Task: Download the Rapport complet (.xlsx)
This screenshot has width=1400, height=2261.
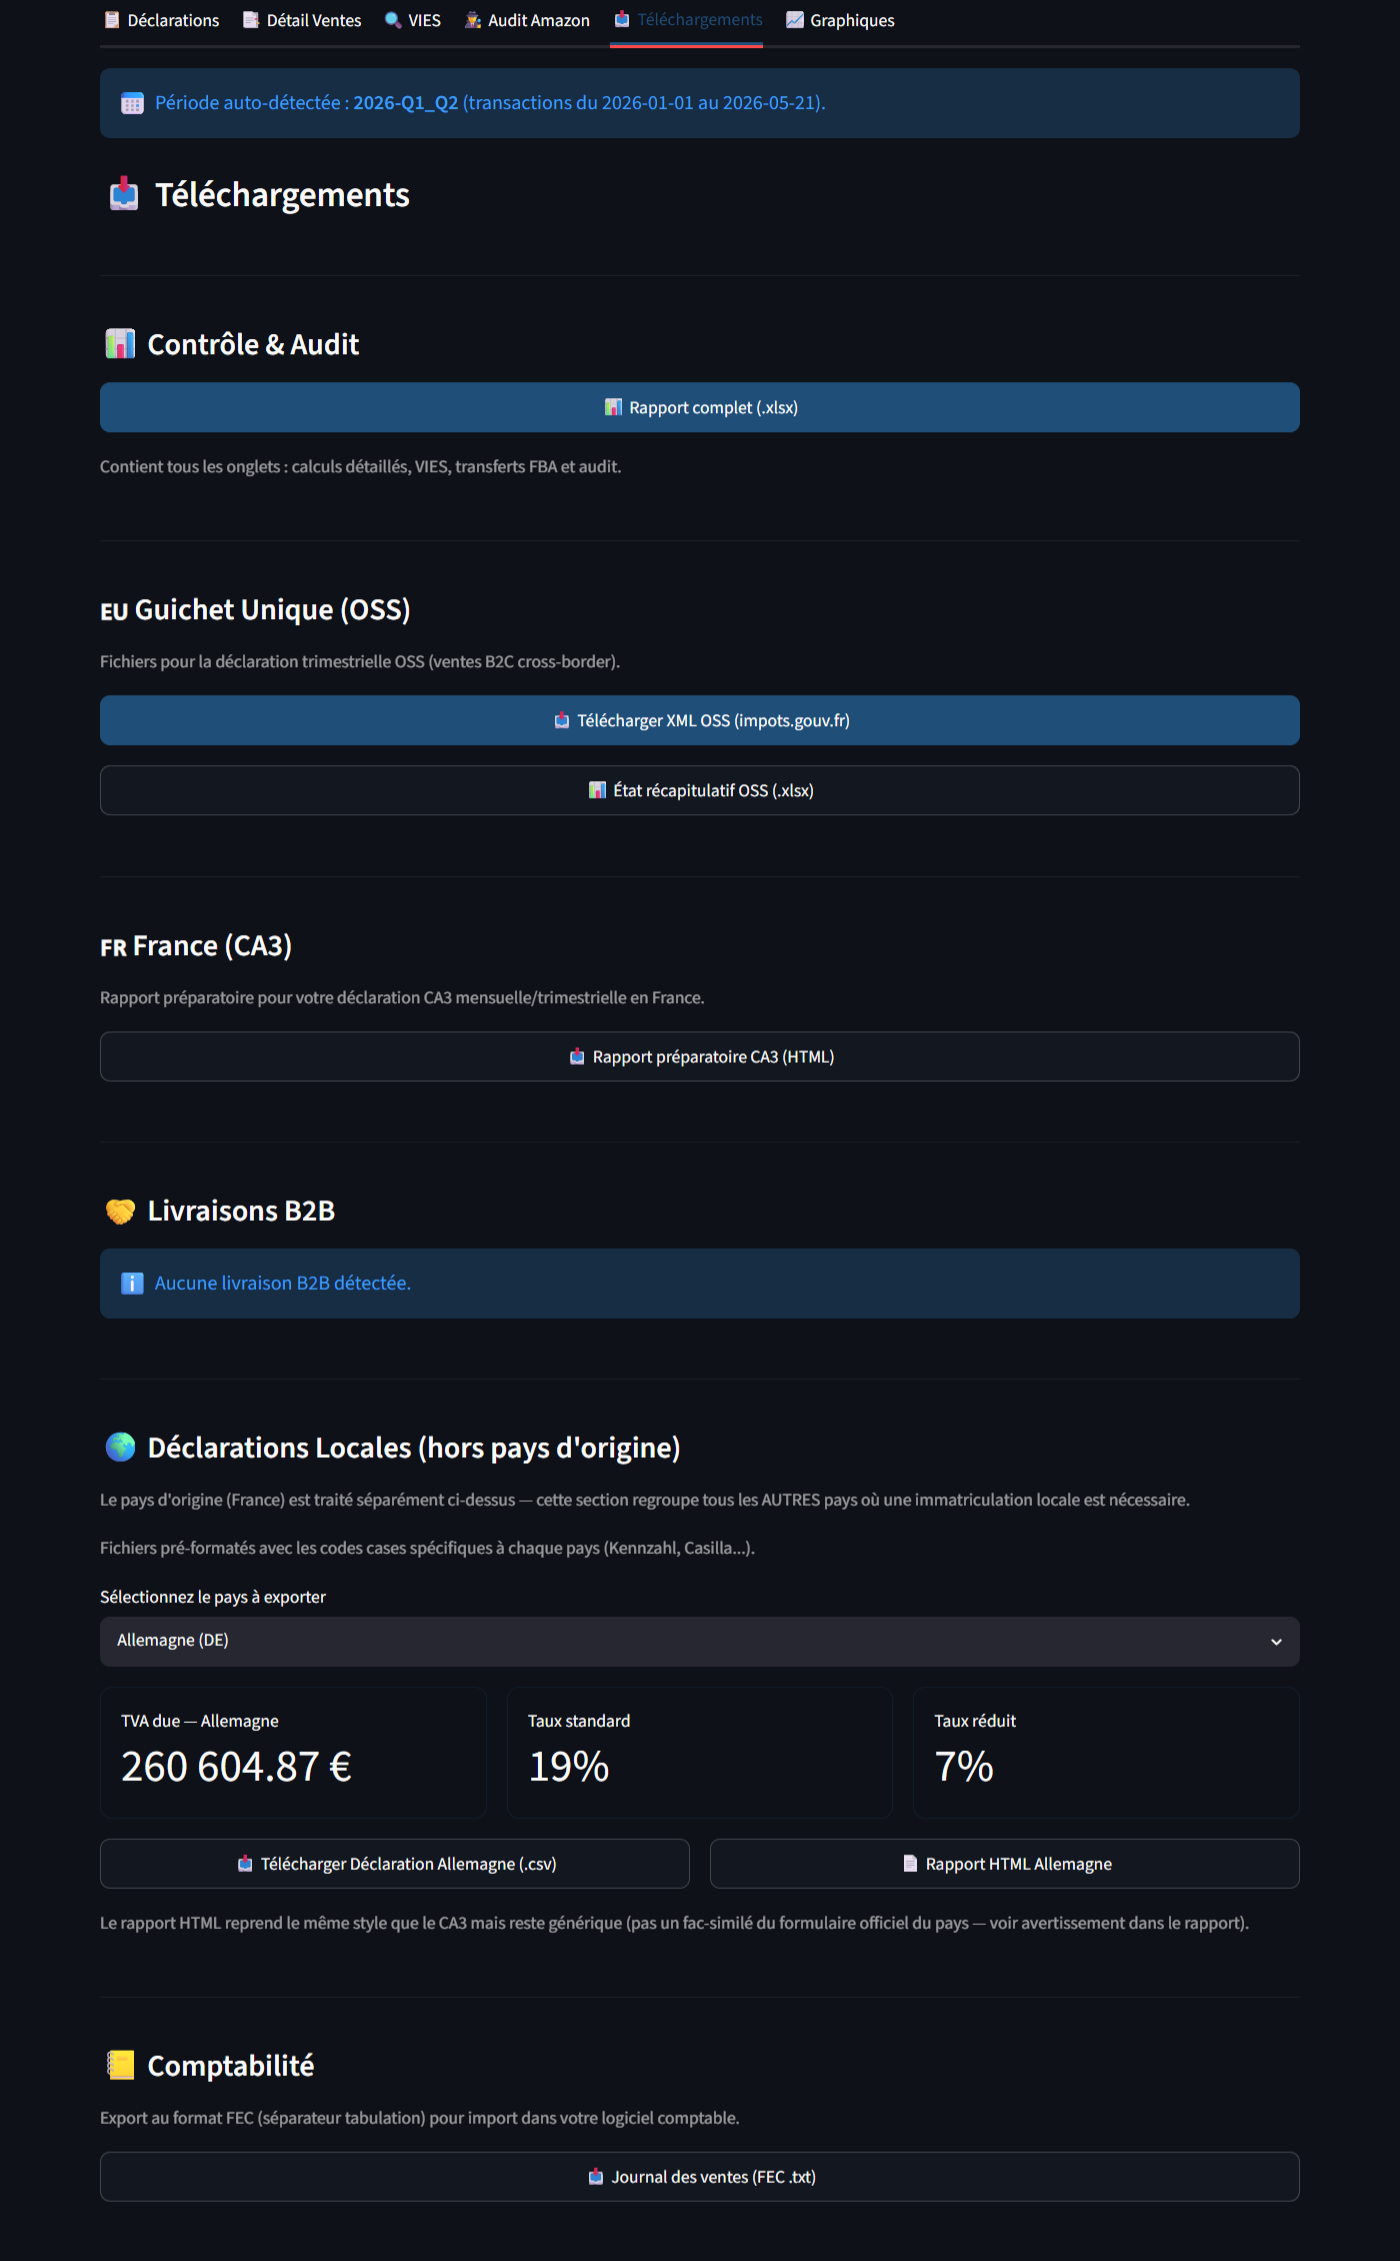Action: pos(700,407)
